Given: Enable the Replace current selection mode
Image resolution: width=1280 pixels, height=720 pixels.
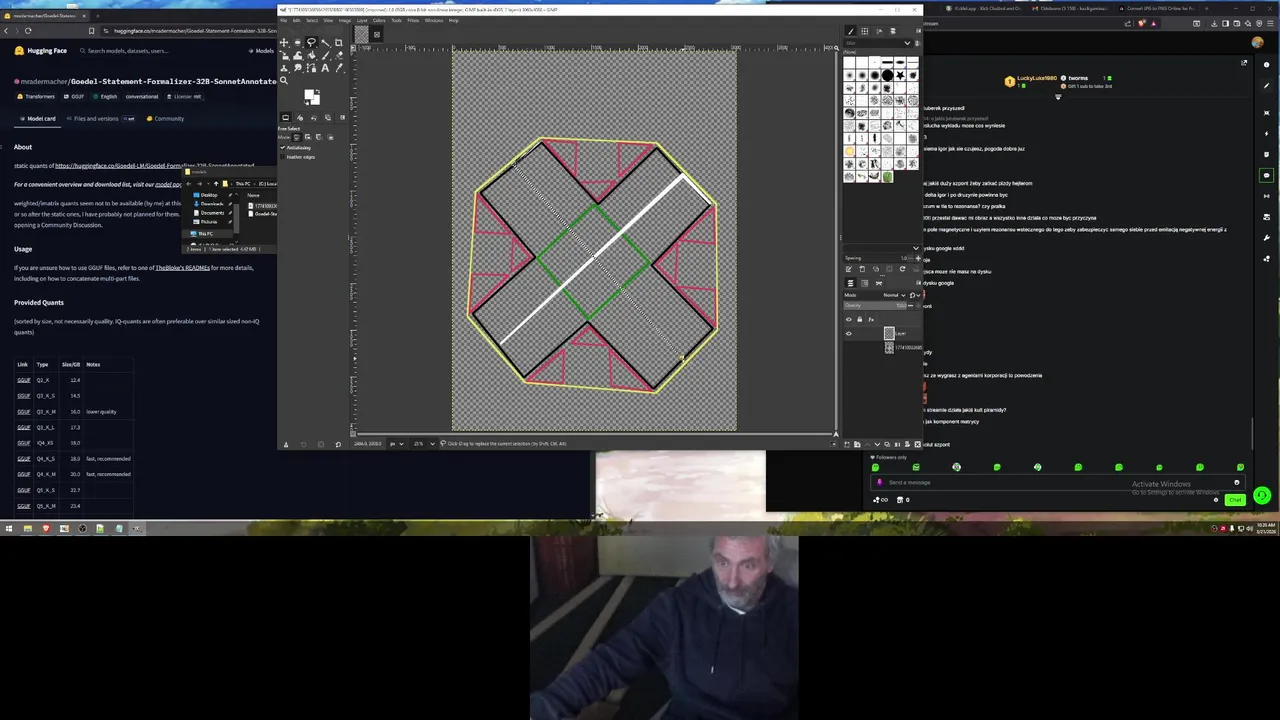Looking at the screenshot, I should click(x=297, y=137).
